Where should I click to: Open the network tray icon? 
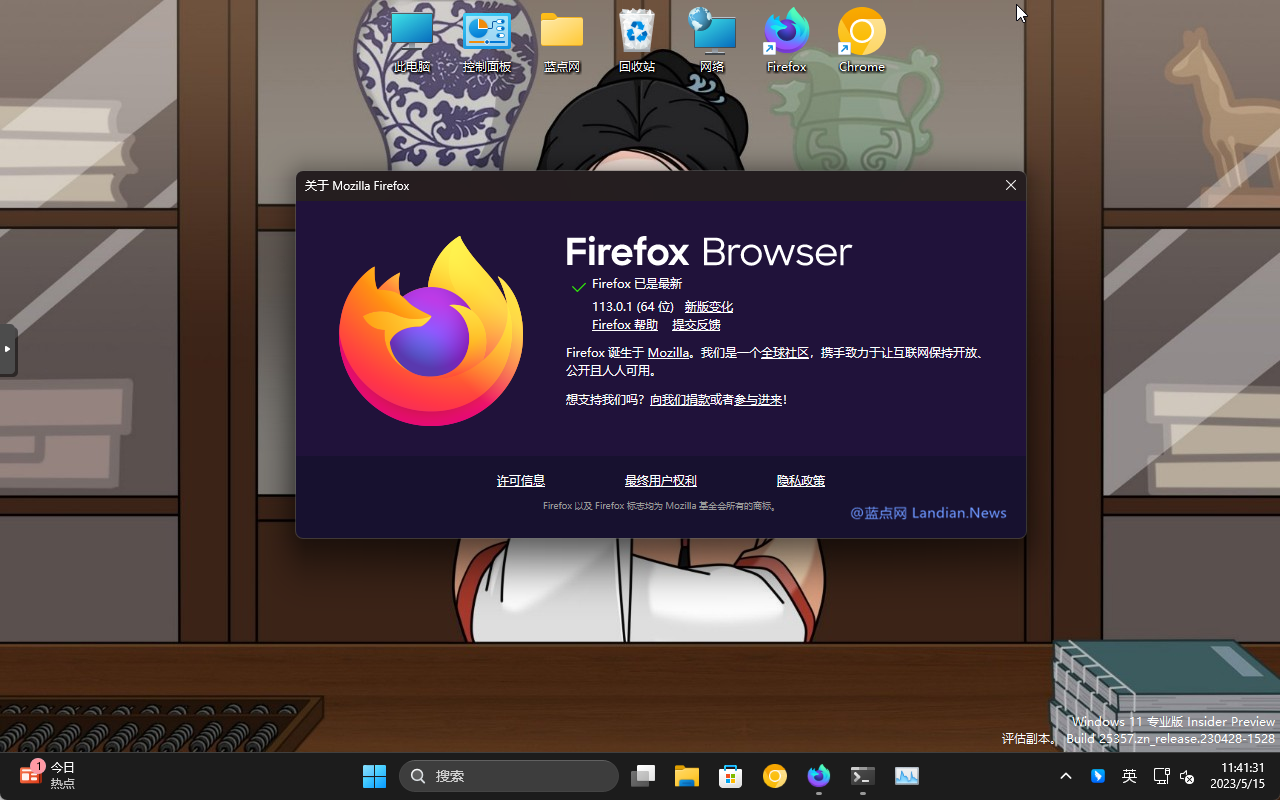click(1161, 776)
